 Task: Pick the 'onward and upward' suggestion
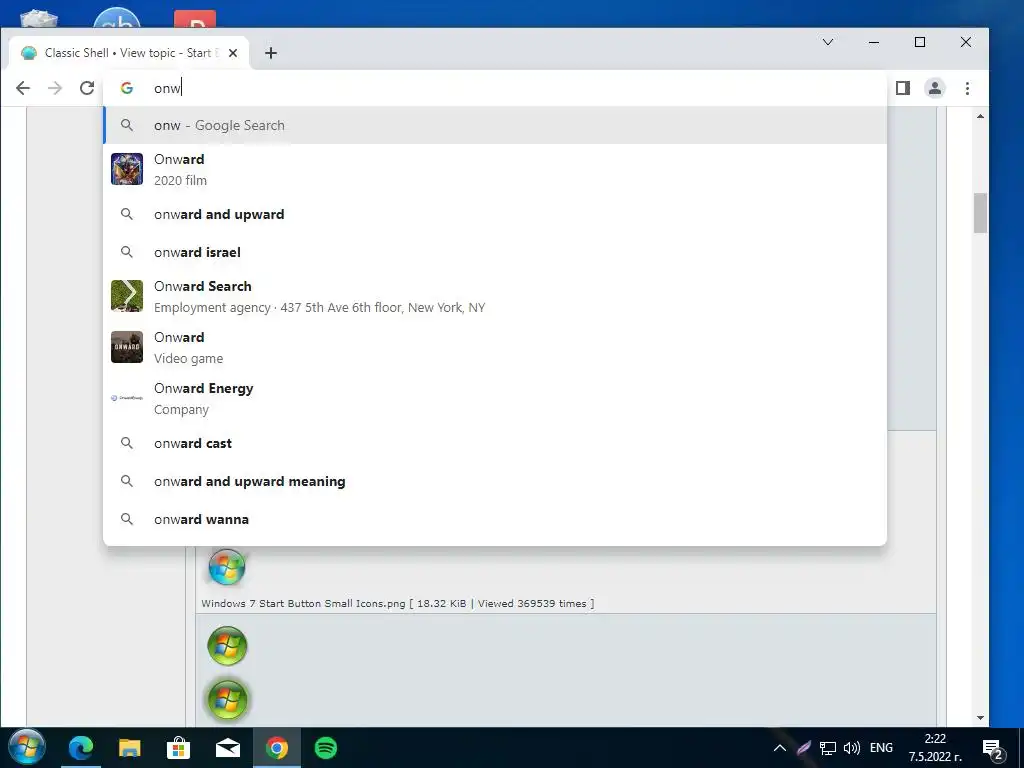pyautogui.click(x=495, y=214)
